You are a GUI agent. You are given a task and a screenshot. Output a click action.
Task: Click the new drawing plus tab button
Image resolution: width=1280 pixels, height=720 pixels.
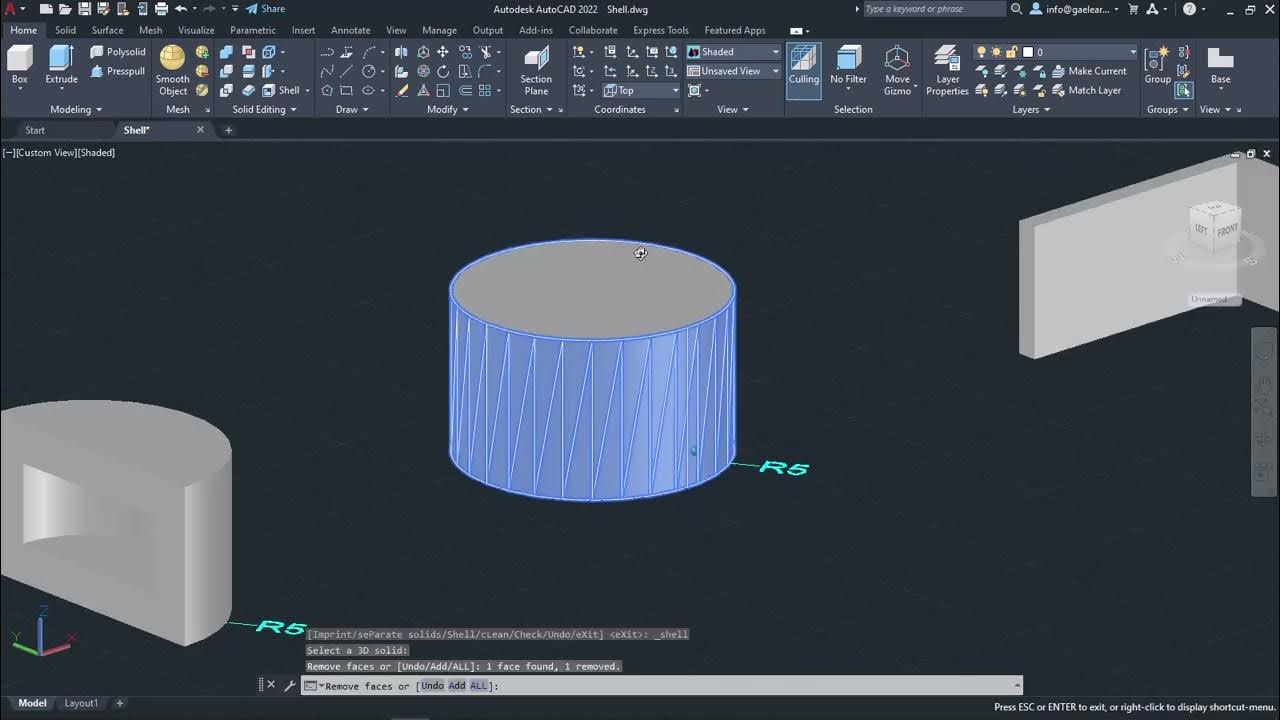click(228, 130)
